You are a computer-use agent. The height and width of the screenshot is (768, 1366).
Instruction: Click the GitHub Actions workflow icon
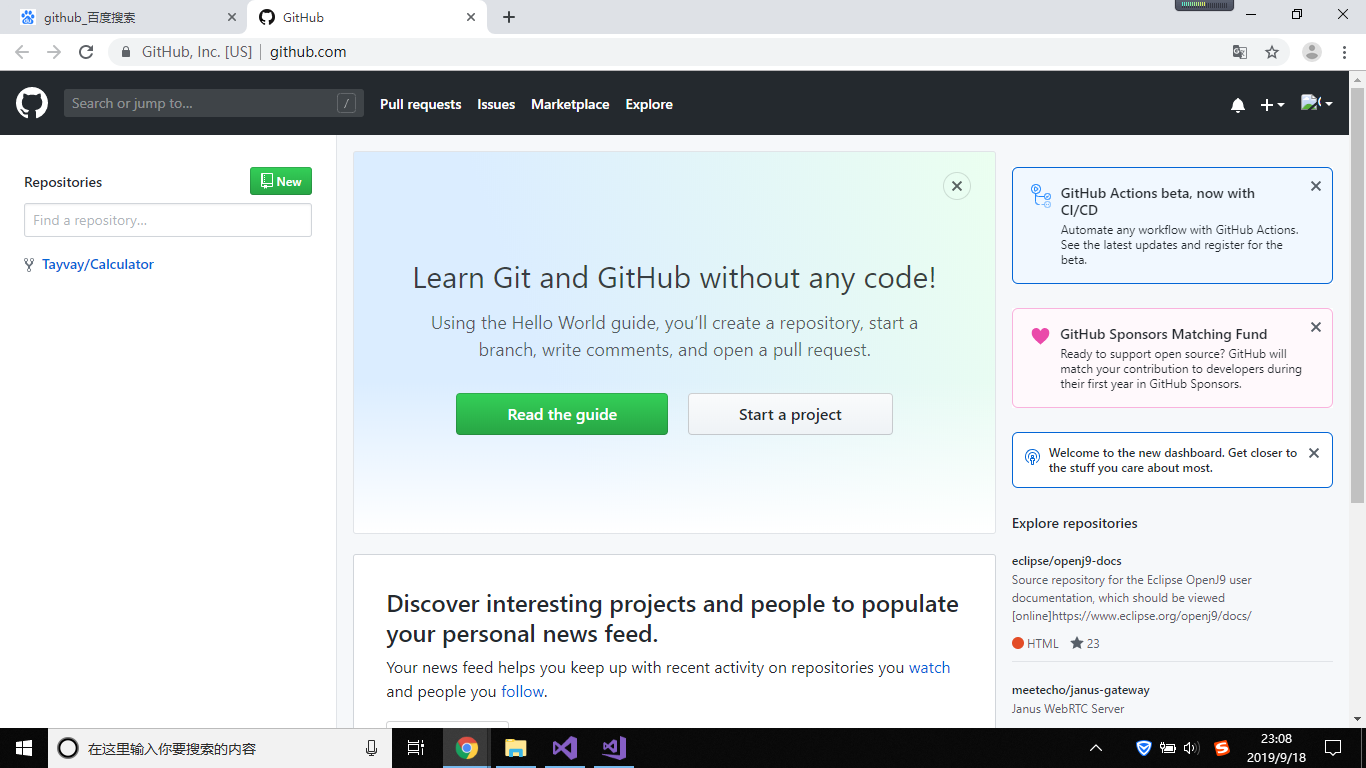1041,195
